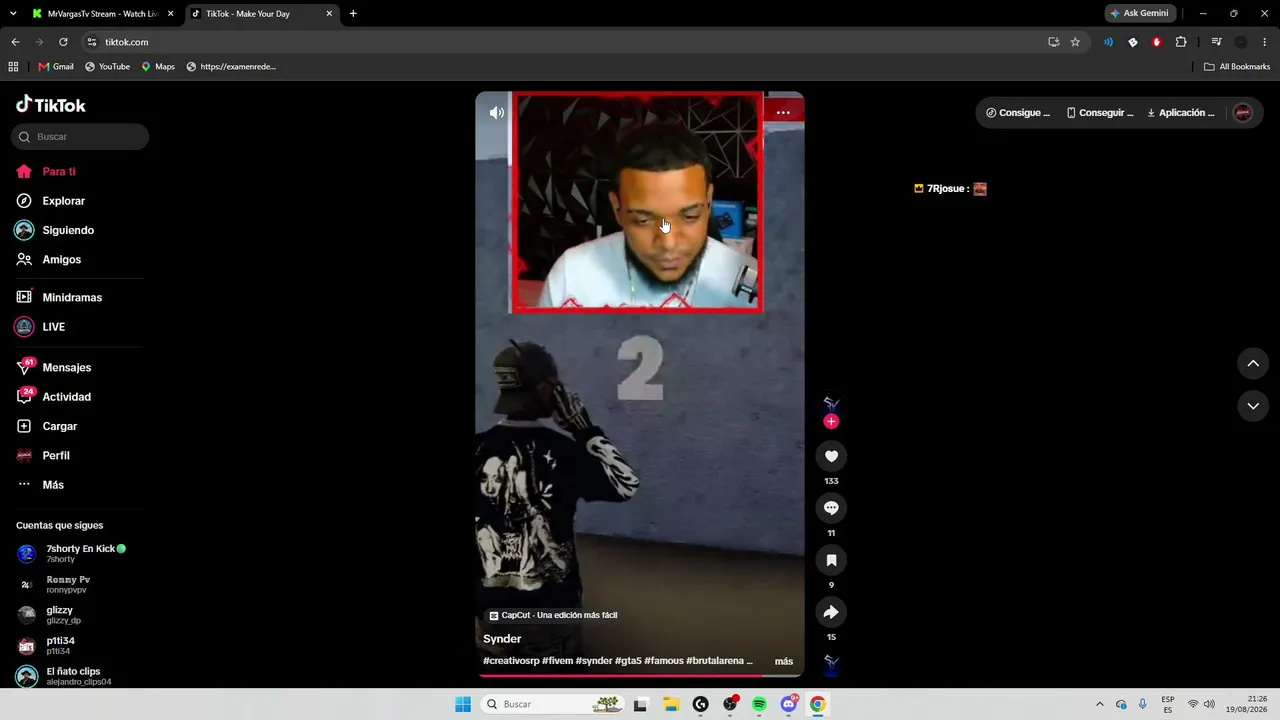The height and width of the screenshot is (720, 1280).
Task: Bookmark this page with the star icon
Action: pos(1075,42)
